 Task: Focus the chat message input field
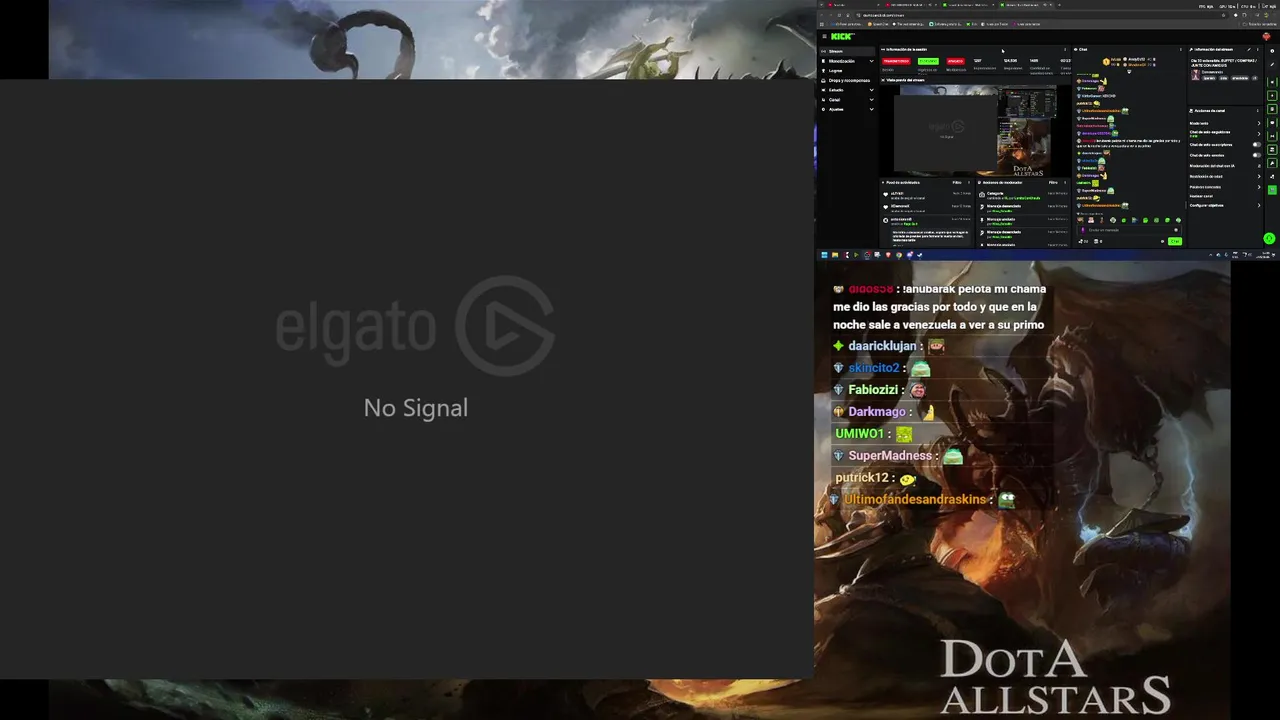coord(1128,230)
